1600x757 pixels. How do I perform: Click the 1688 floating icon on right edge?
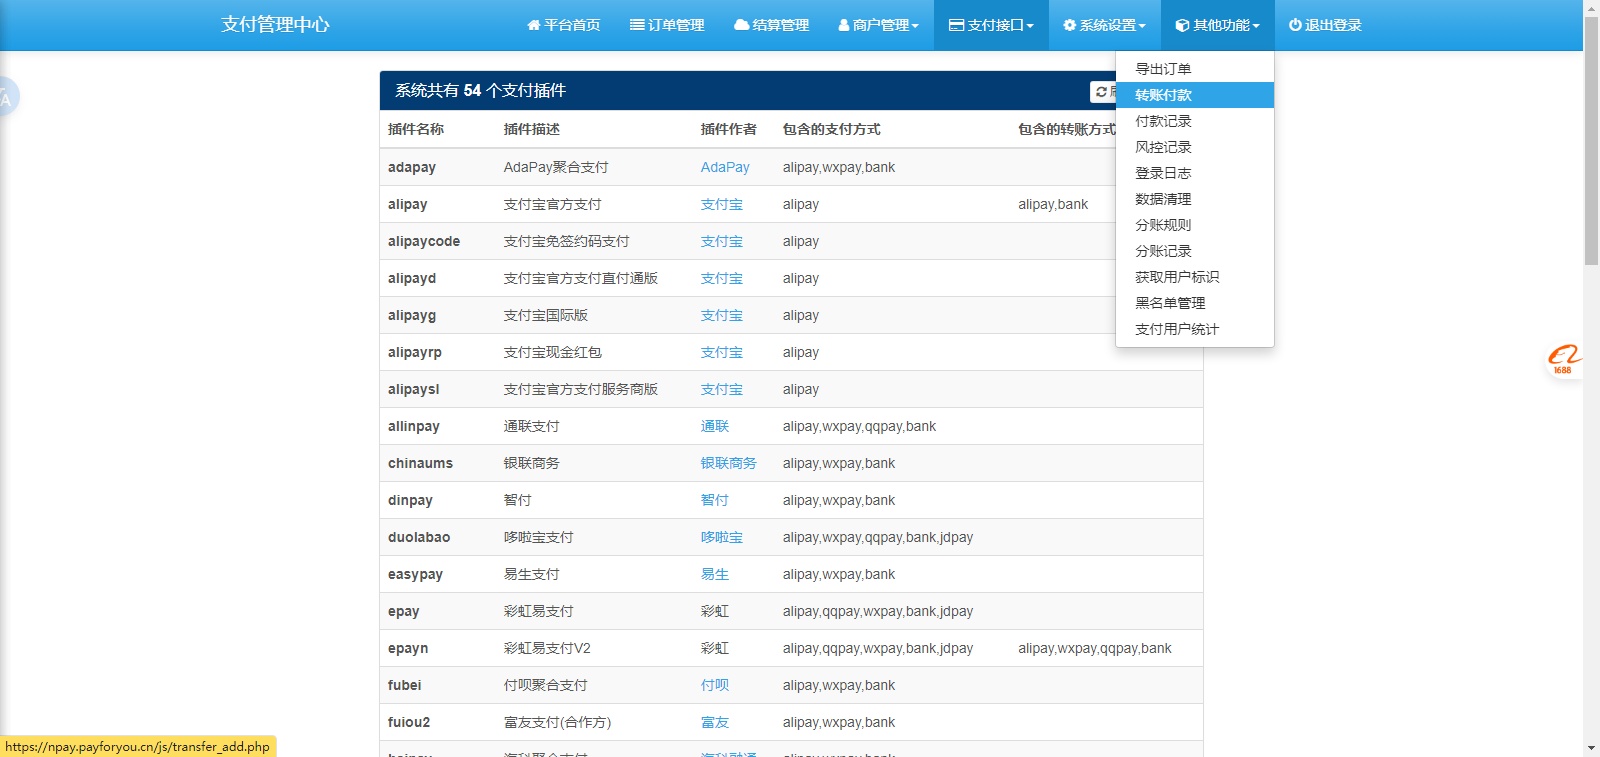click(x=1564, y=361)
